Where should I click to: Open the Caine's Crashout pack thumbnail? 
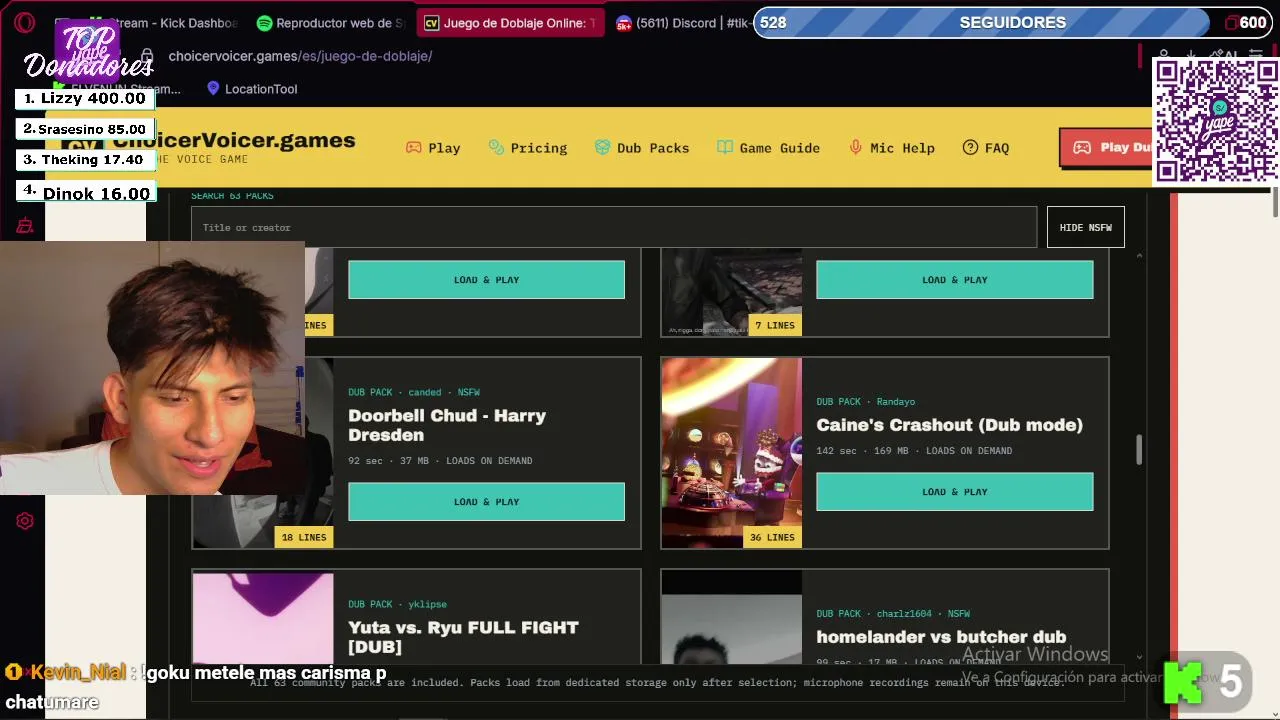pyautogui.click(x=731, y=453)
